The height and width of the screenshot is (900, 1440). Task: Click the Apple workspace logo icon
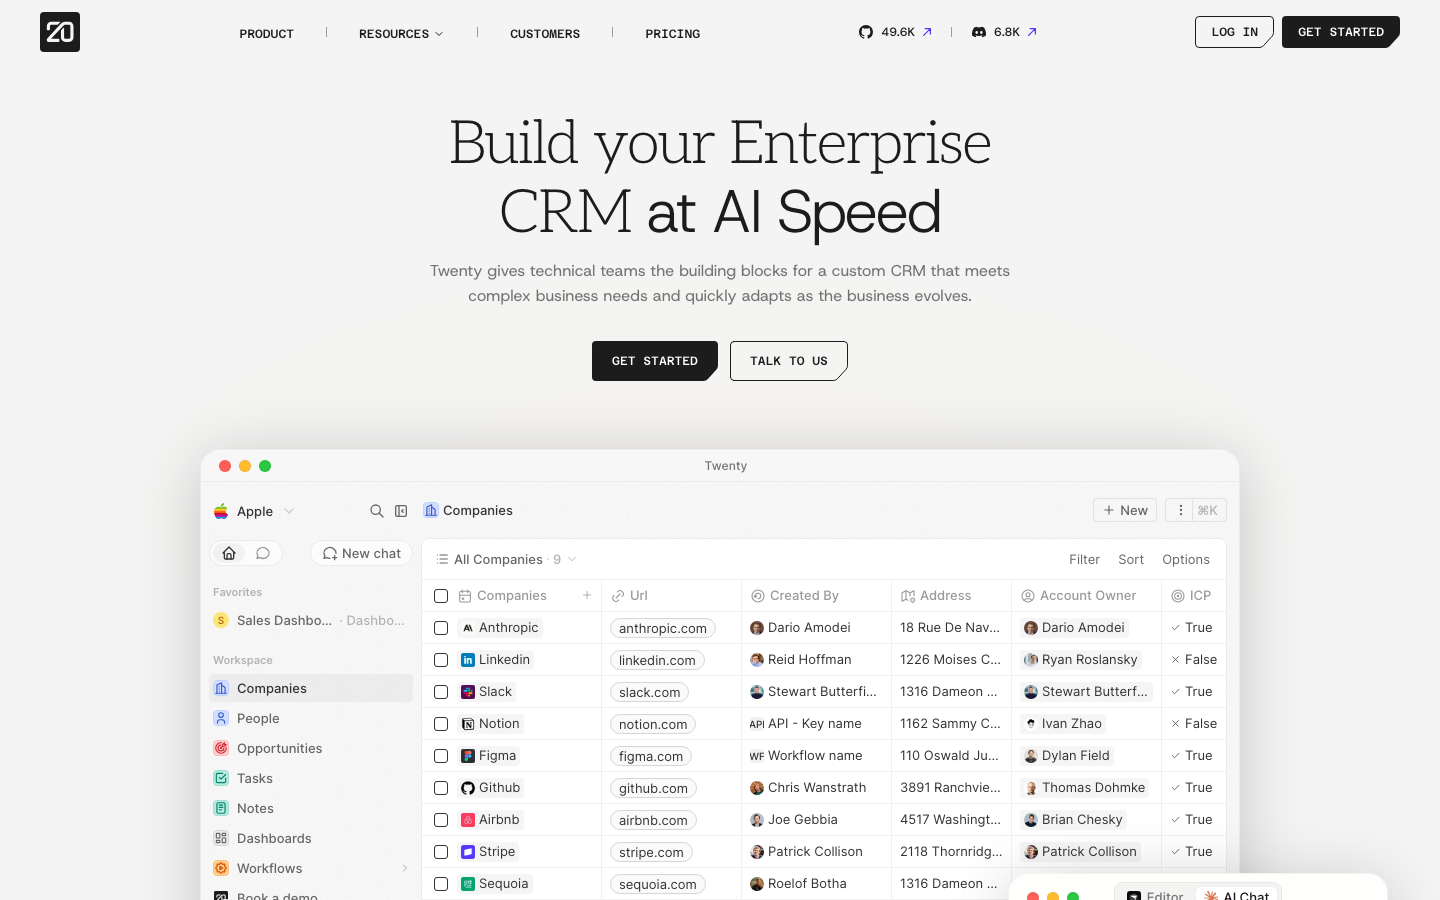221,511
